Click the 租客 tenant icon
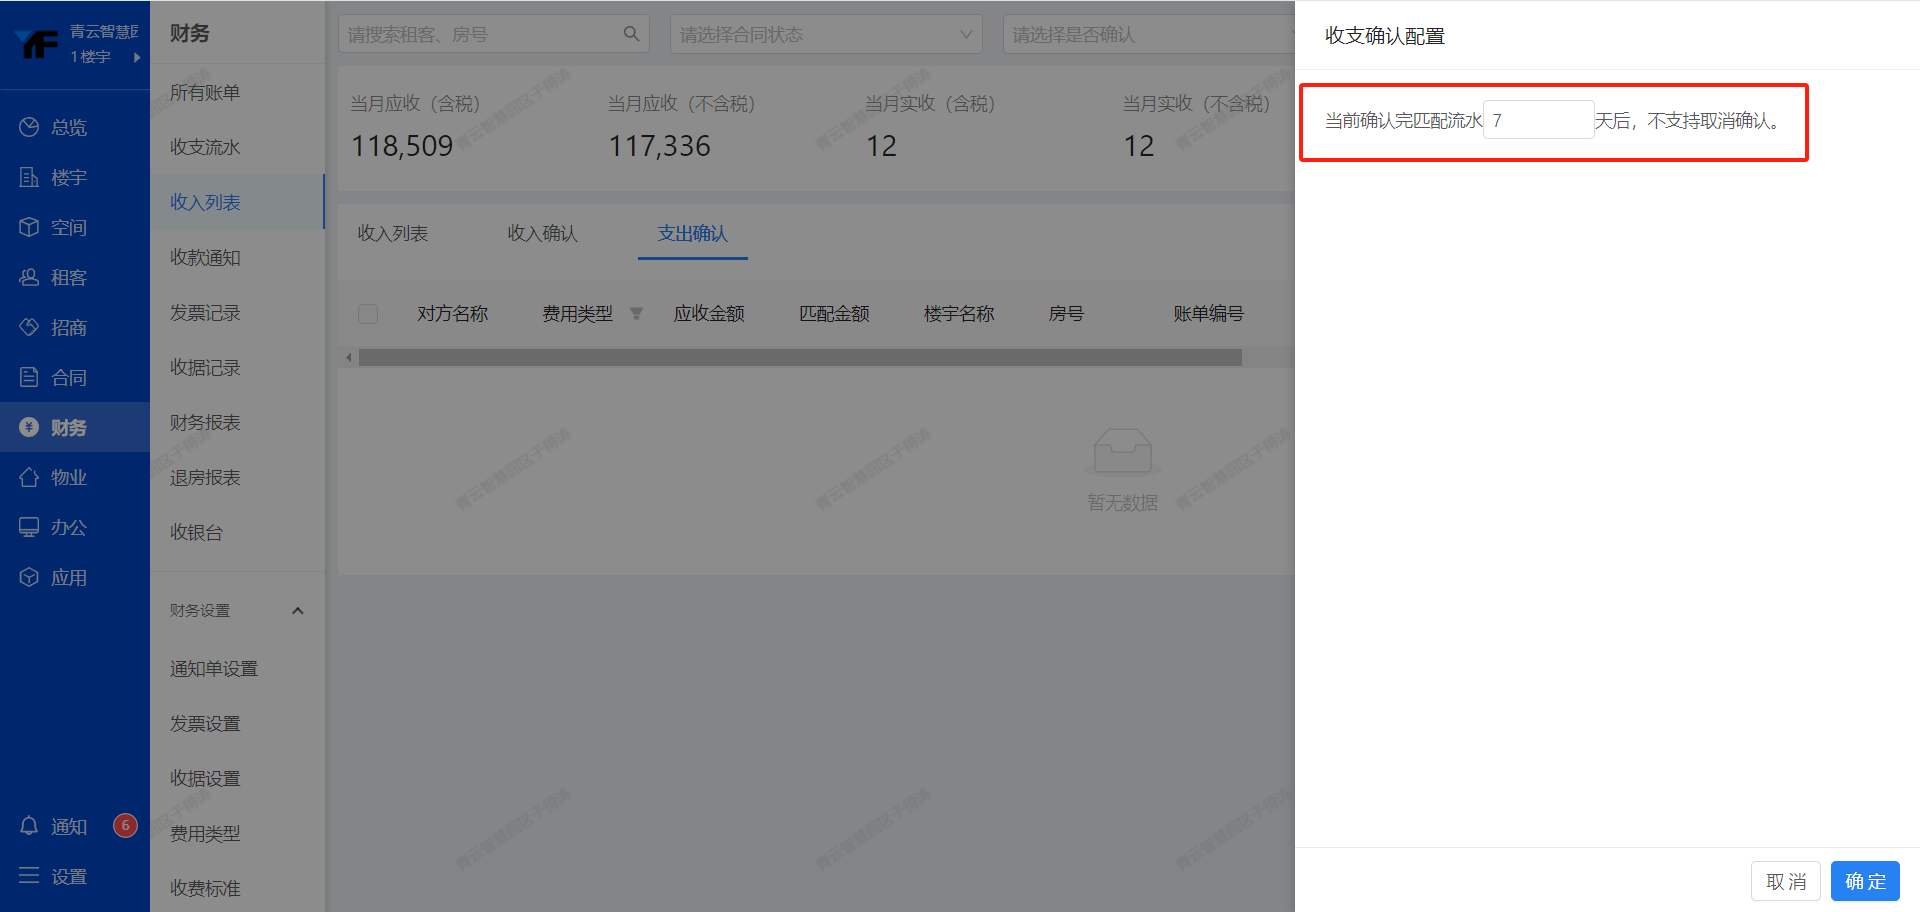 [29, 277]
